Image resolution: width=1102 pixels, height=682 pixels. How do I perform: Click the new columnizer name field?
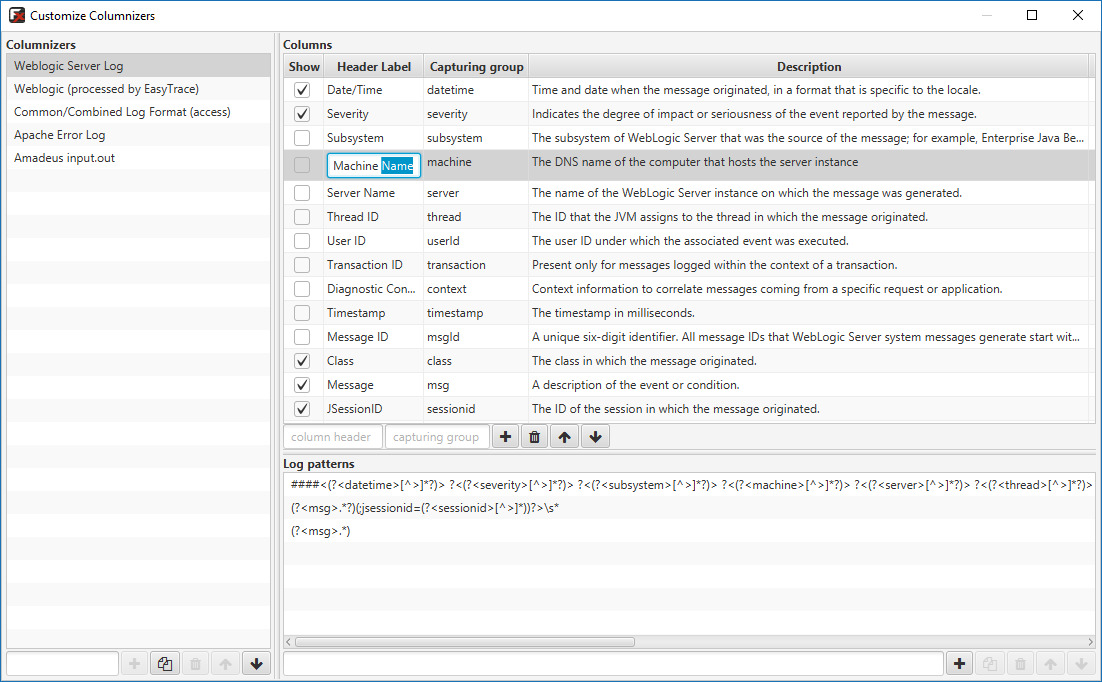[63, 663]
